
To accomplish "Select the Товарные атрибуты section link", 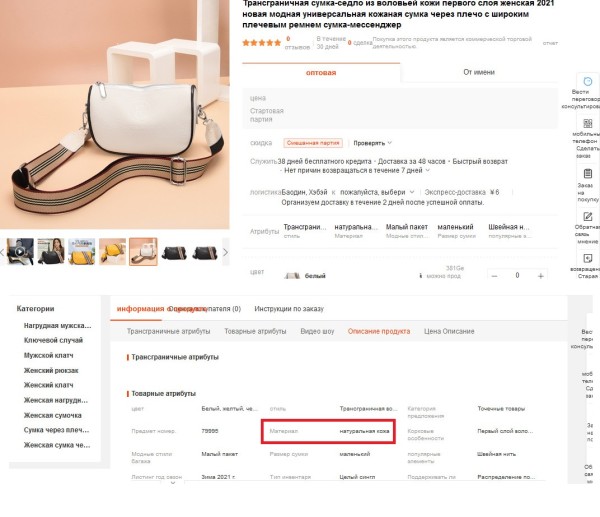I will [255, 331].
